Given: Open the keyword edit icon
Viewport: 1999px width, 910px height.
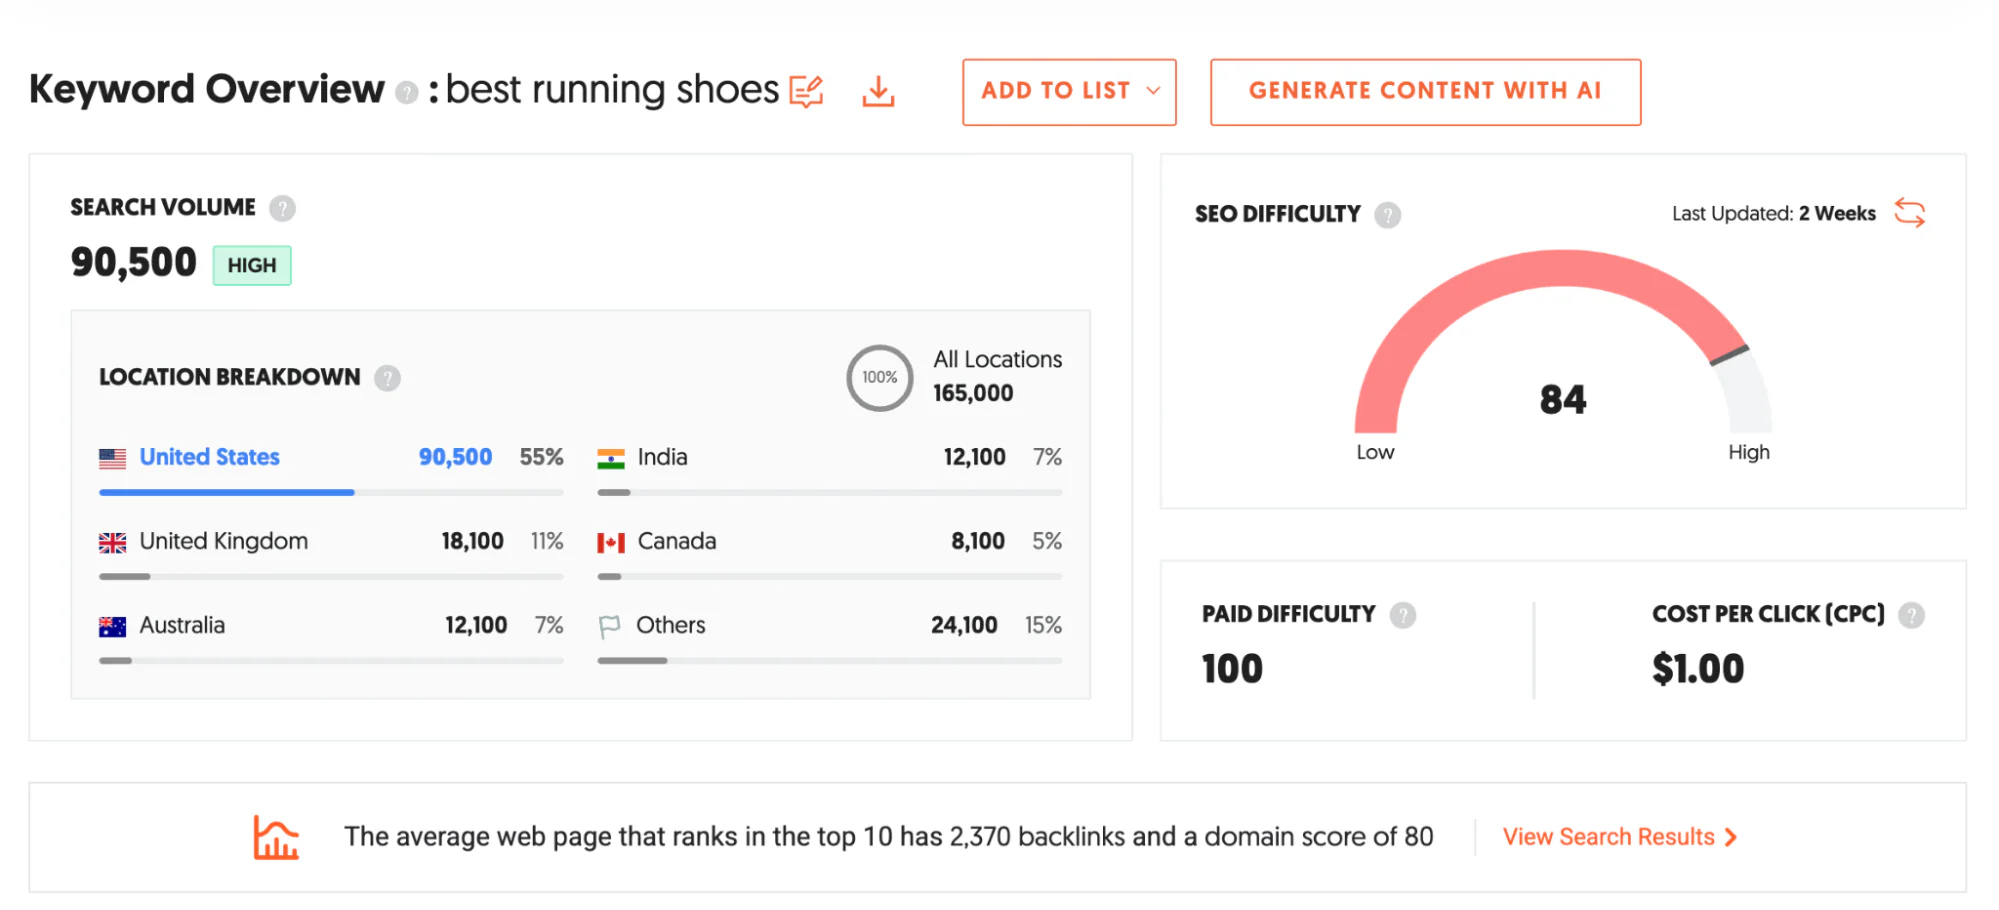Looking at the screenshot, I should pyautogui.click(x=806, y=90).
